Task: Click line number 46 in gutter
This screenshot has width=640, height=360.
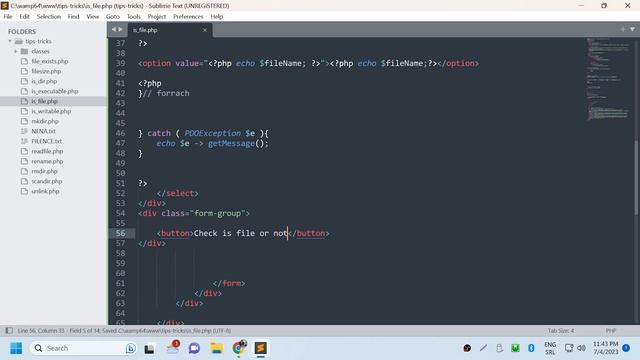Action: (120, 133)
